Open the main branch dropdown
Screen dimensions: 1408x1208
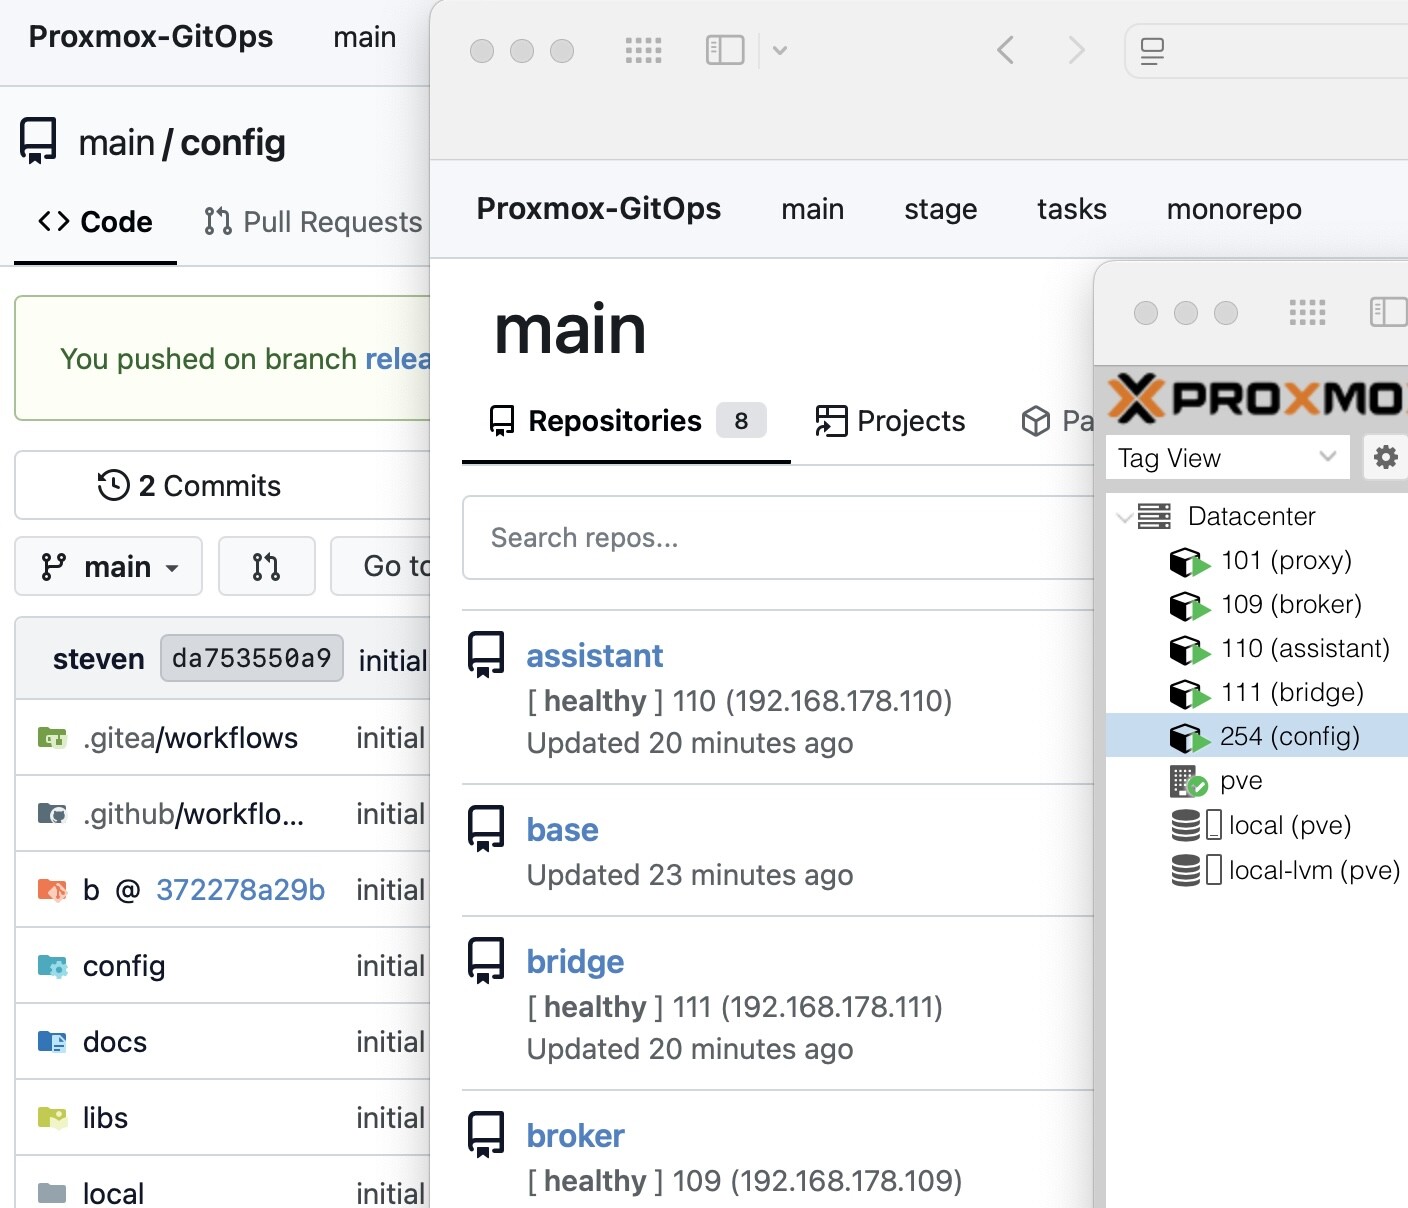[x=109, y=567]
